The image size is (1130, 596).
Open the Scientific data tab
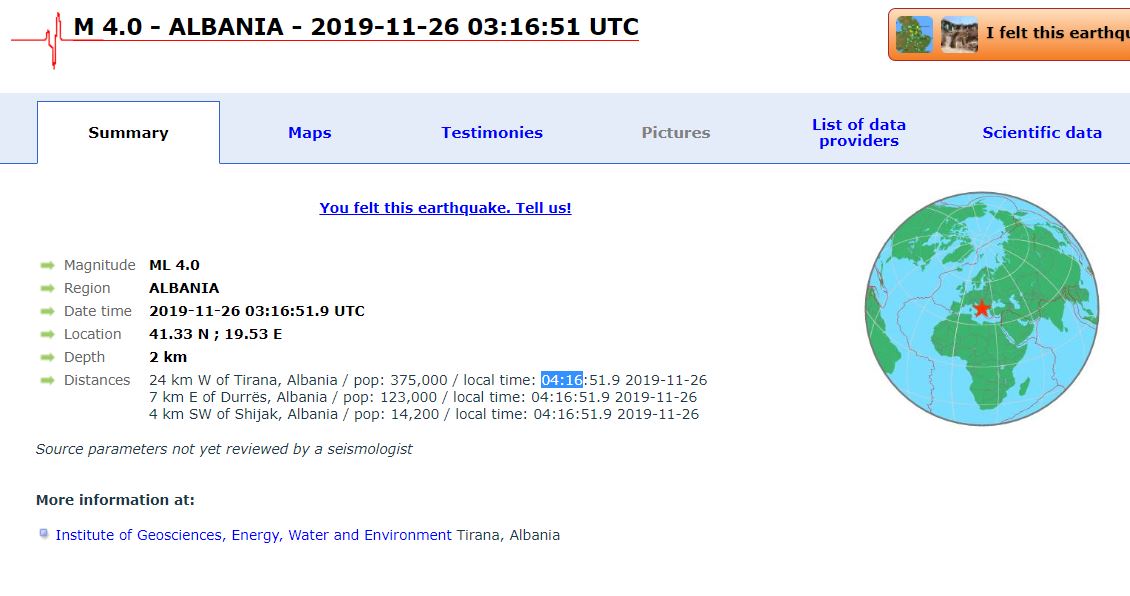pos(1042,133)
